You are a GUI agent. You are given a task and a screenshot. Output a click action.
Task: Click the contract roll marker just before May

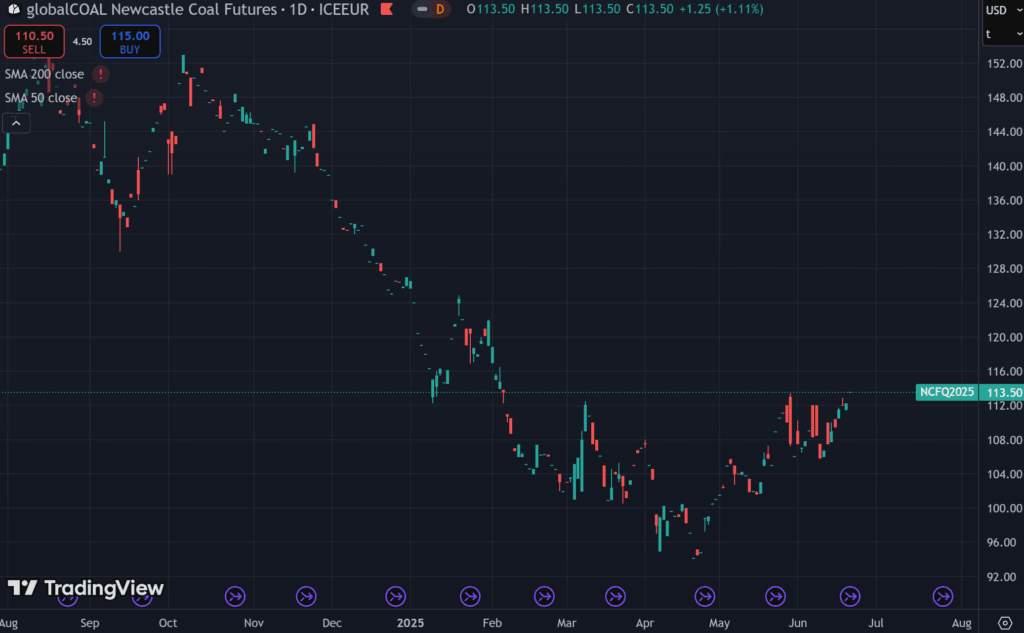click(x=705, y=596)
